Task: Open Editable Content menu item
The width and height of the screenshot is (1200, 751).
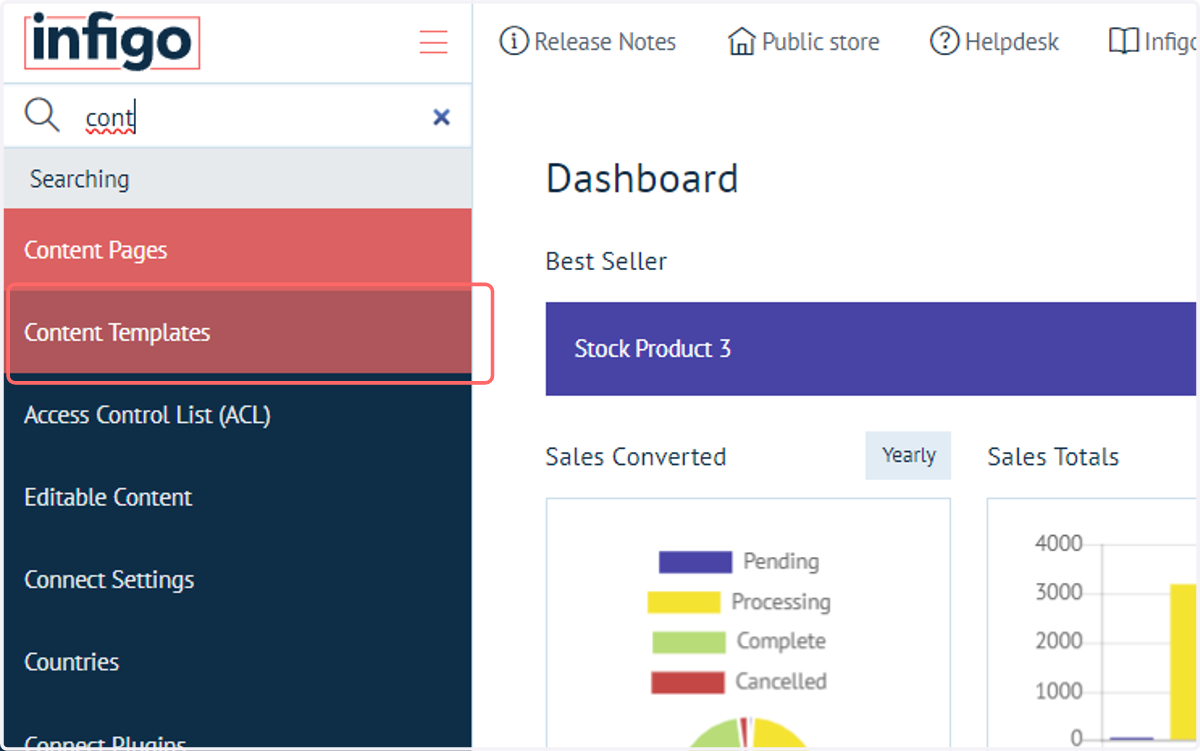Action: pyautogui.click(x=238, y=497)
